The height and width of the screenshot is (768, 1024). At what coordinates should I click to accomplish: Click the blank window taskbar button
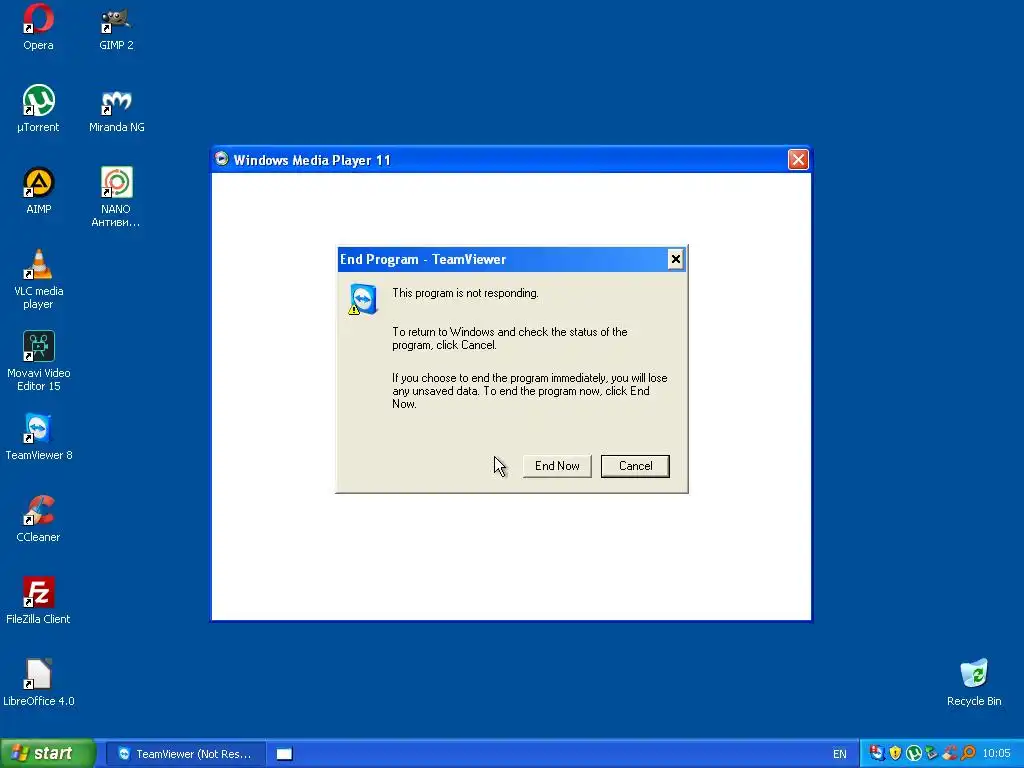pos(284,754)
